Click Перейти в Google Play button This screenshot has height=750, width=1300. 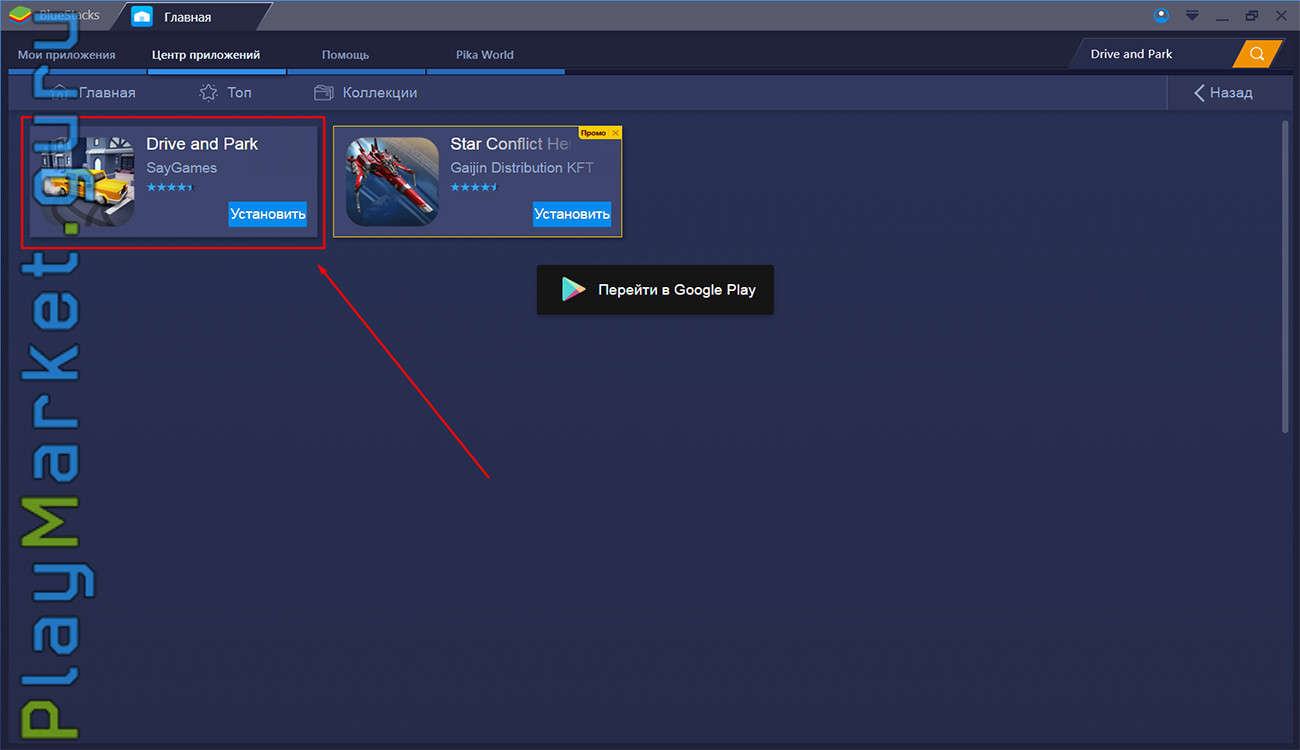[655, 290]
